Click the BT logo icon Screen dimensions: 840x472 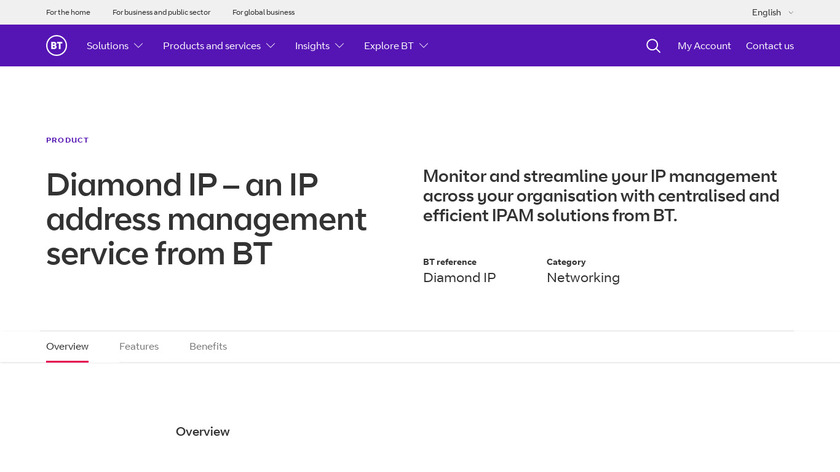(56, 46)
